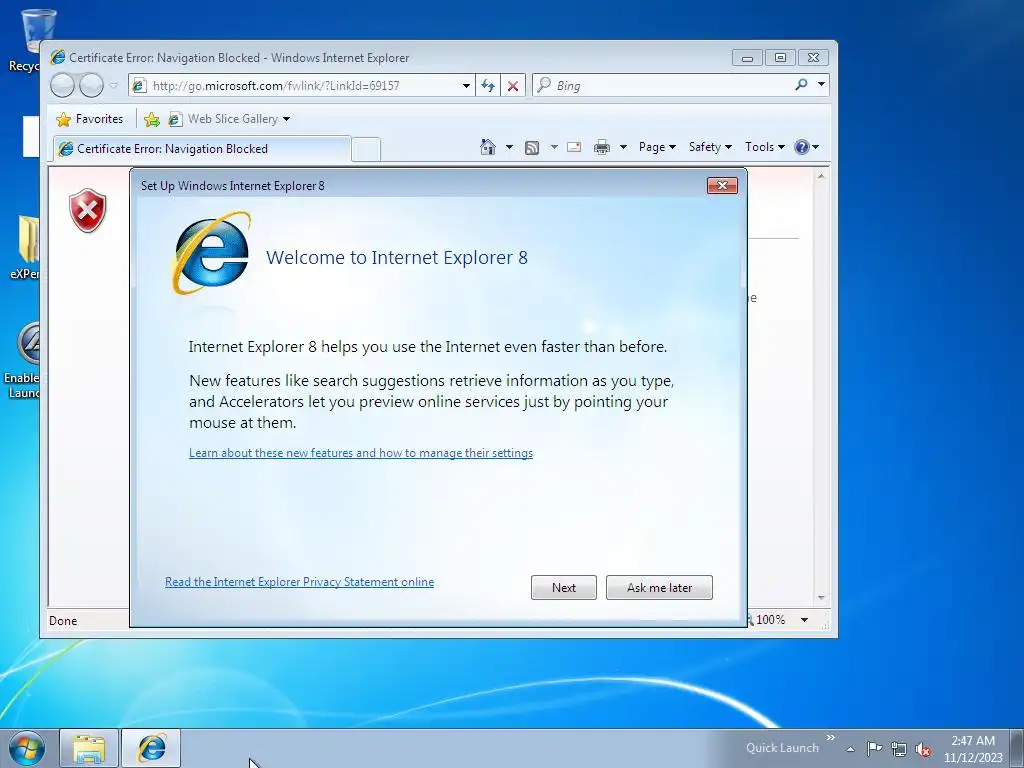Image resolution: width=1024 pixels, height=768 pixels.
Task: Open the Enable Launch desktop shortcut icon
Action: (x=24, y=360)
